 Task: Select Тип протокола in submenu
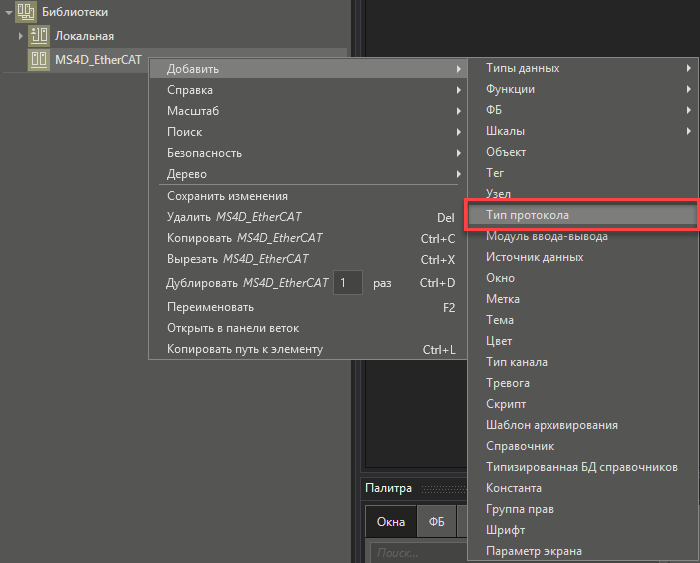[x=583, y=215]
